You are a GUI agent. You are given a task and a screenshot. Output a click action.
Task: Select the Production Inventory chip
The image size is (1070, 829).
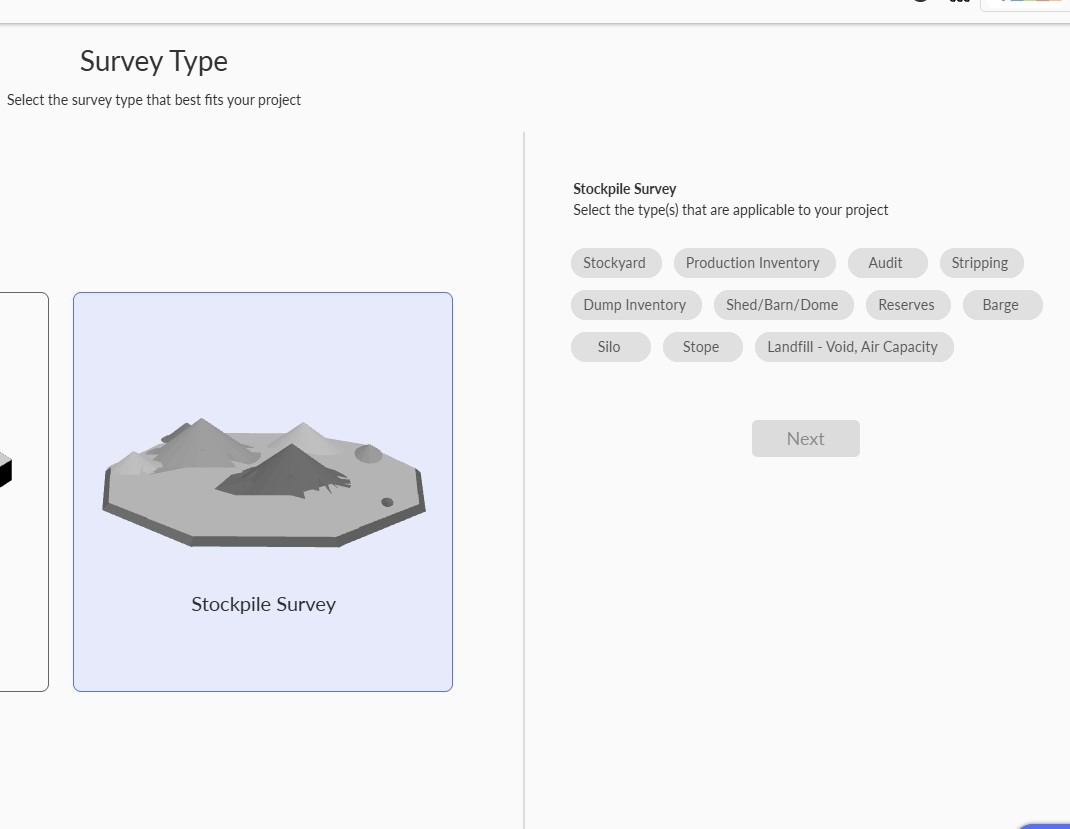[754, 263]
